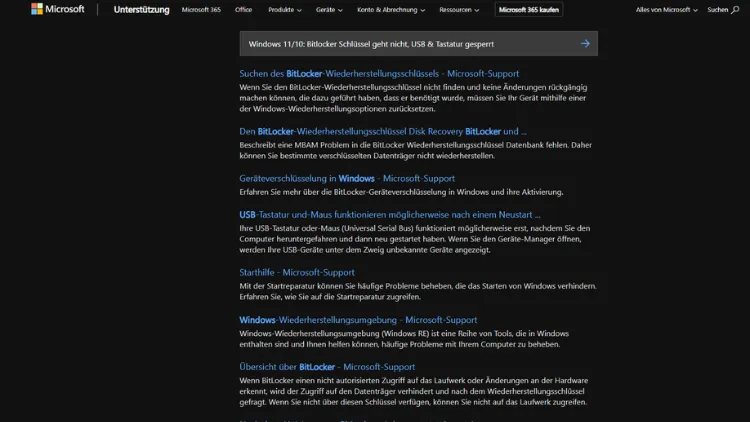Click the search magnifier icon
This screenshot has height=422, width=750.
[735, 10]
